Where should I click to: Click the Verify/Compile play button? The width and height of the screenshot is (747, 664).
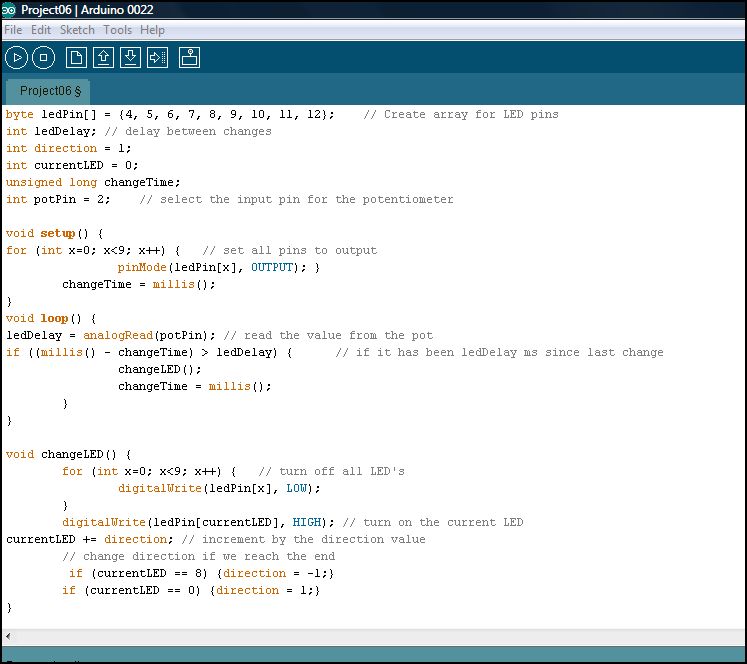(17, 58)
